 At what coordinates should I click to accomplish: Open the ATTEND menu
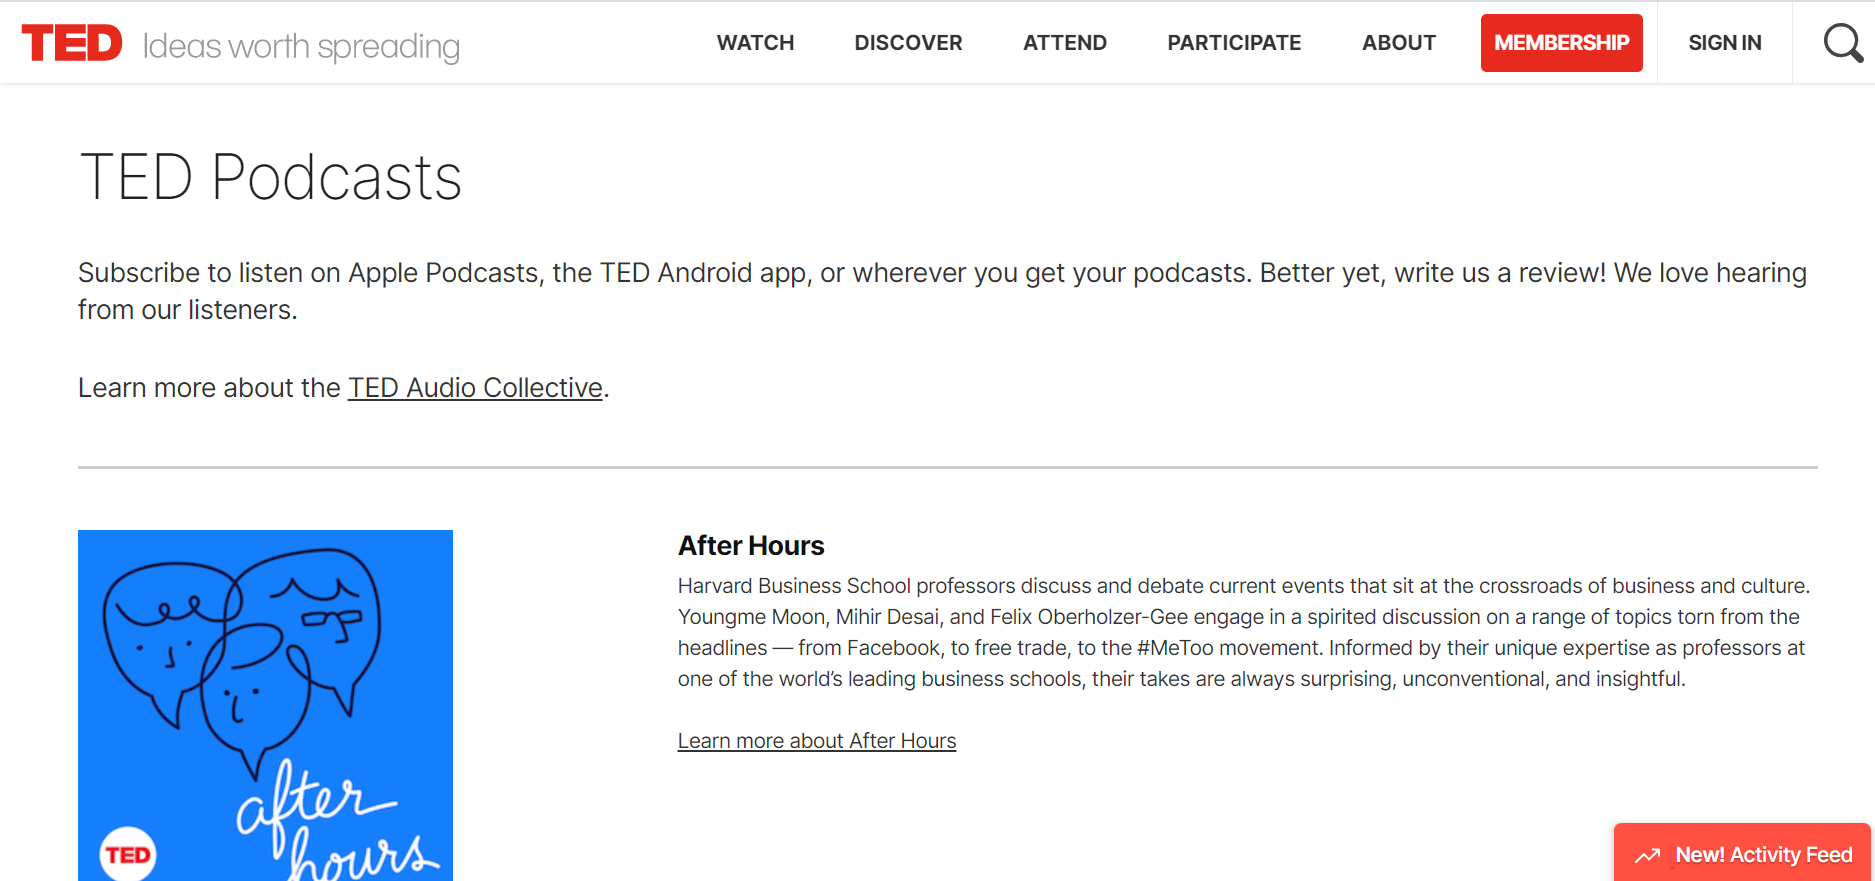click(1065, 43)
